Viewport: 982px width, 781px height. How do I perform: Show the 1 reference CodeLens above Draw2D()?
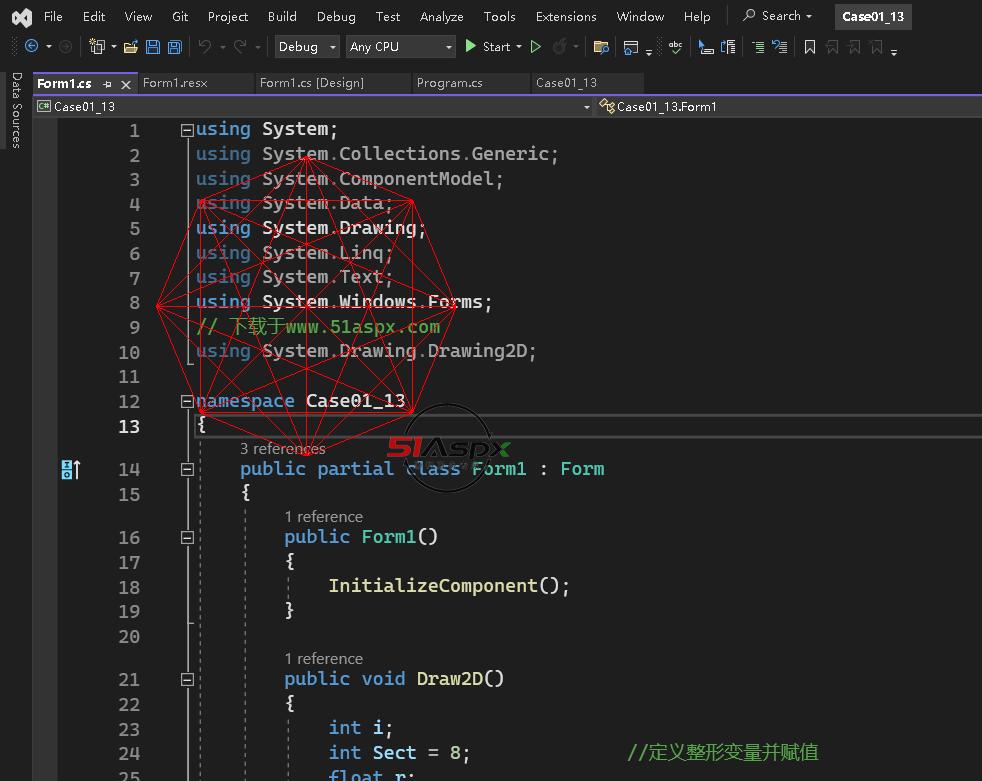[323, 659]
